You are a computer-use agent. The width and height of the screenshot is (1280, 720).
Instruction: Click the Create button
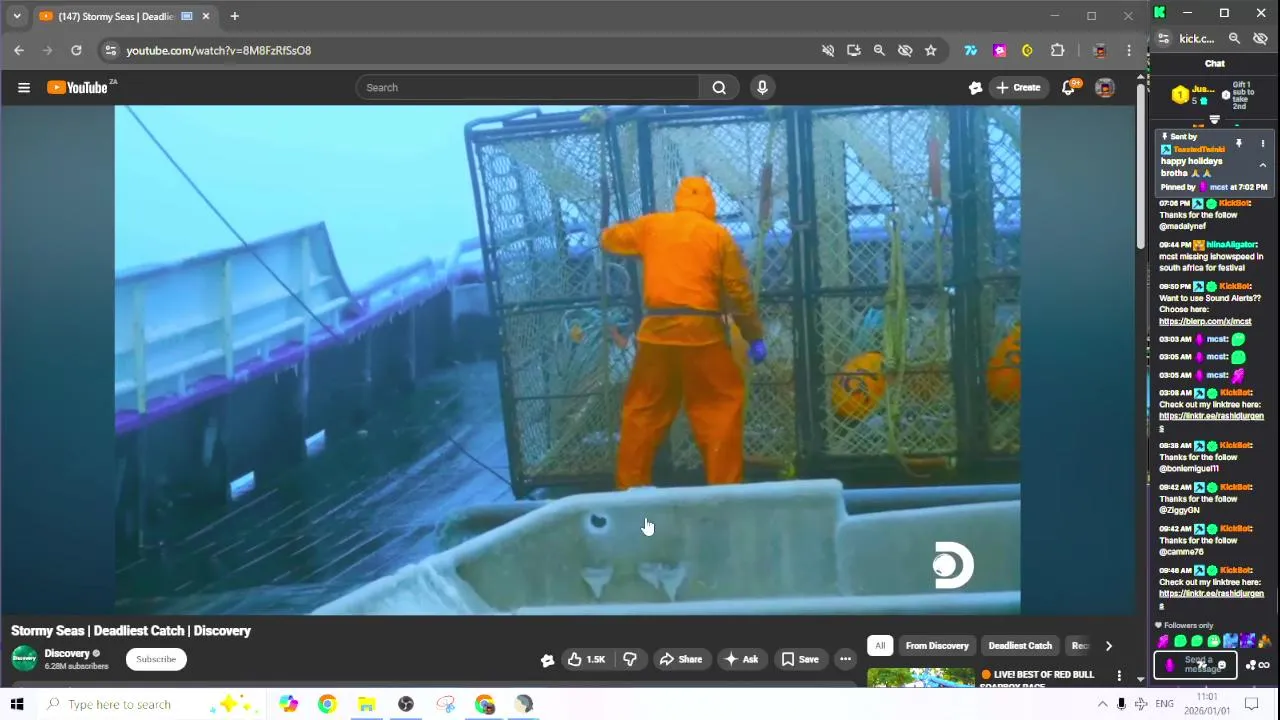pyautogui.click(x=1018, y=88)
